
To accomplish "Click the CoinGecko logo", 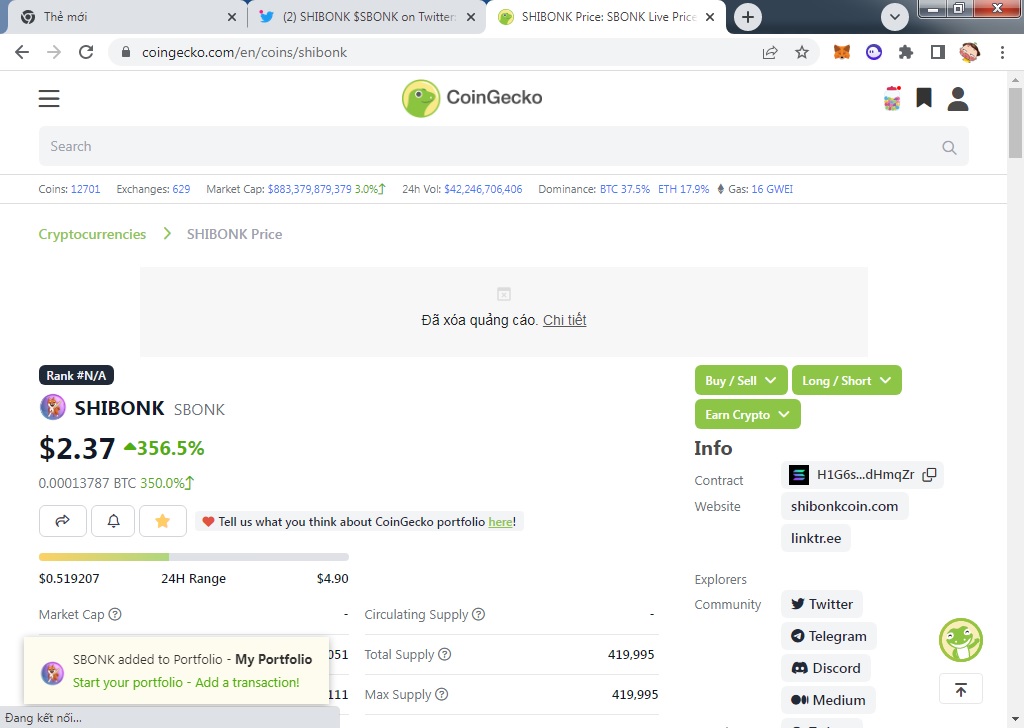I will tap(472, 98).
